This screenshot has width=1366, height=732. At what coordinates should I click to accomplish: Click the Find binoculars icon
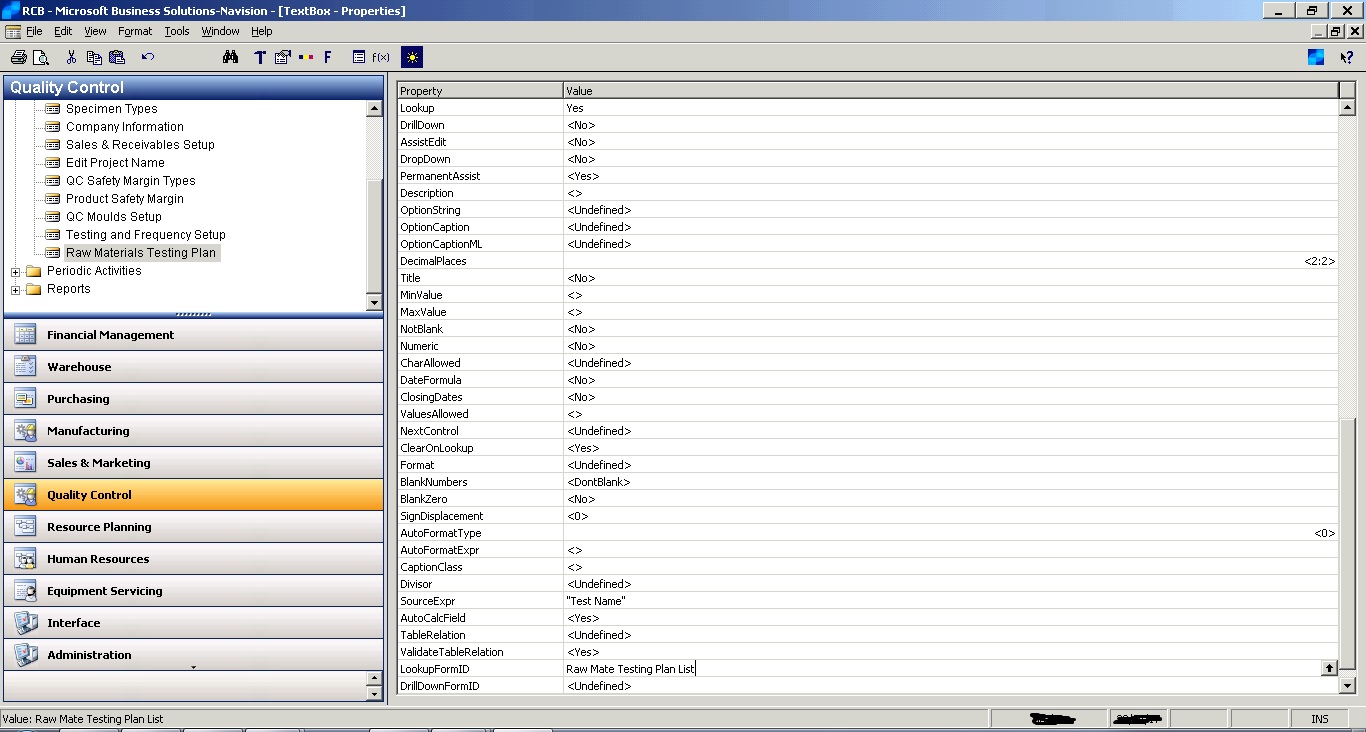pos(231,57)
